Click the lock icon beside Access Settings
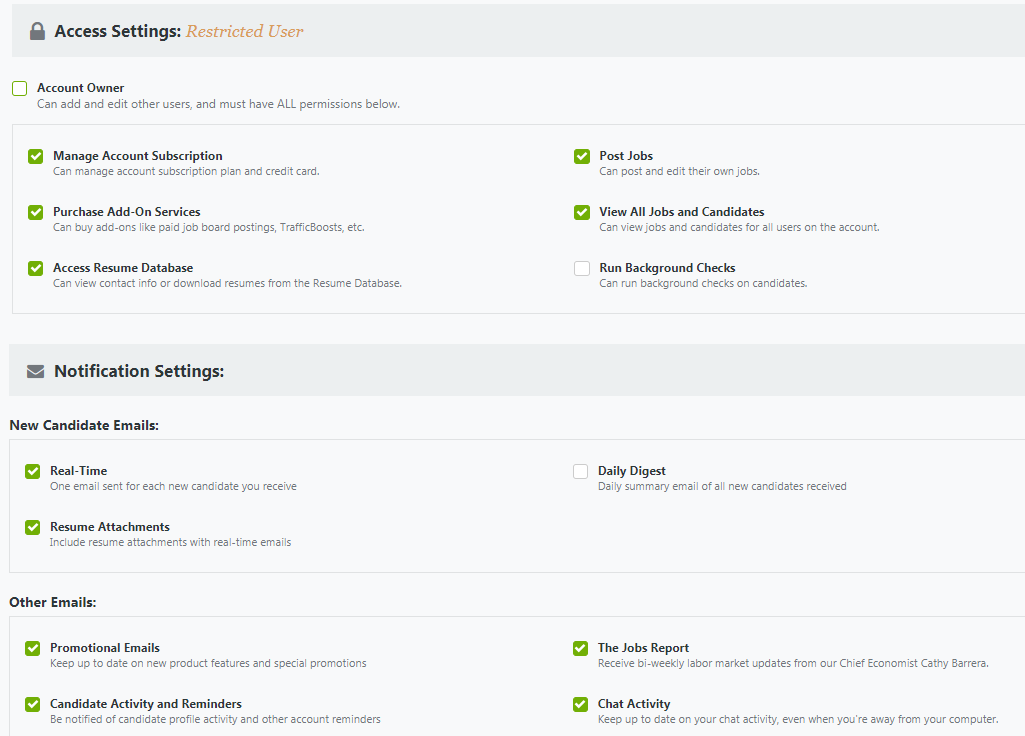The width and height of the screenshot is (1025, 736). pos(36,30)
